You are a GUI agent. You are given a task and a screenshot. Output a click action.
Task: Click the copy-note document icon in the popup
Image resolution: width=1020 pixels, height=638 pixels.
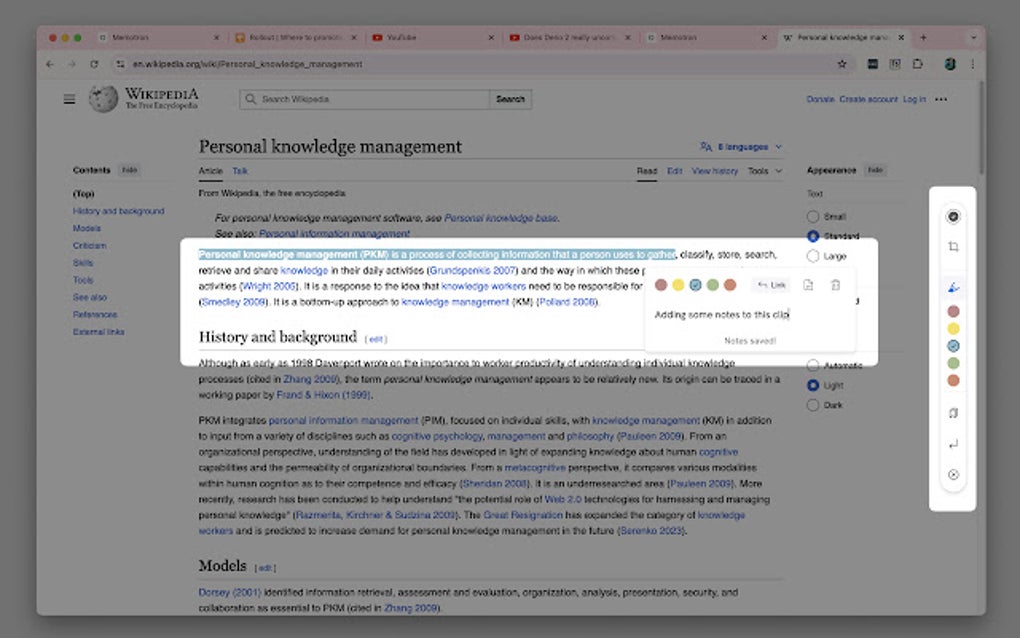[808, 285]
